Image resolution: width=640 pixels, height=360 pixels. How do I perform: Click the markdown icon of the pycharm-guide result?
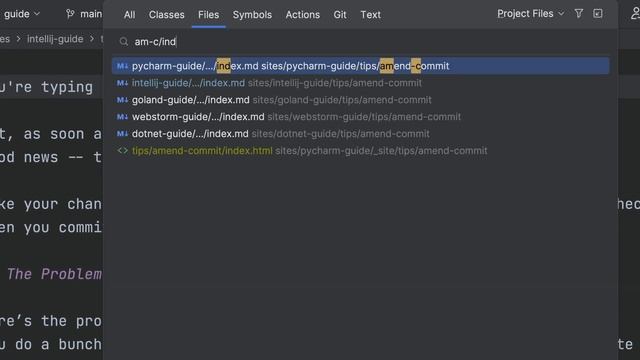click(122, 66)
